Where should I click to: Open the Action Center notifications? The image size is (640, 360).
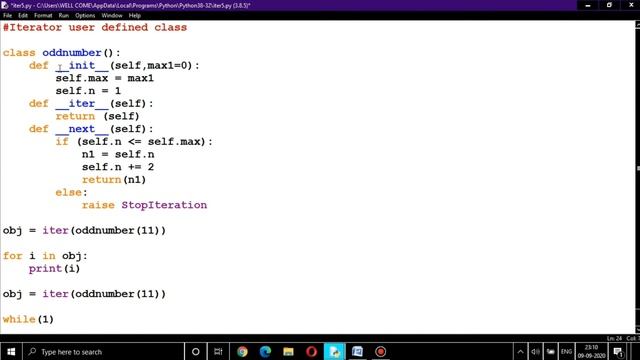[618, 351]
